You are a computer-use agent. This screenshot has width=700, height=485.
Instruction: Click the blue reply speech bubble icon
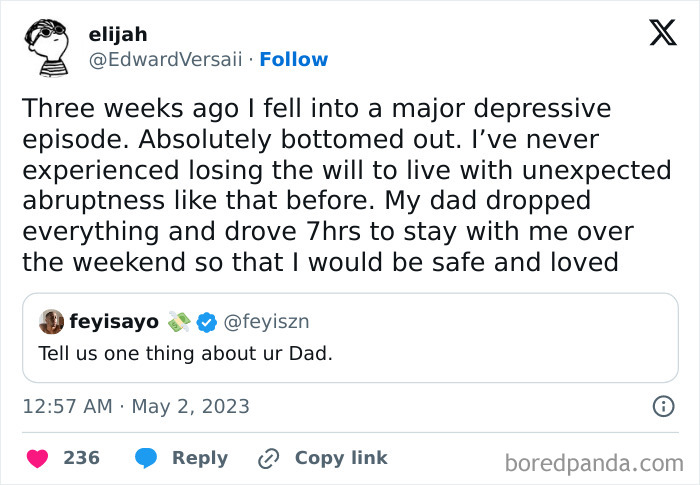click(146, 458)
